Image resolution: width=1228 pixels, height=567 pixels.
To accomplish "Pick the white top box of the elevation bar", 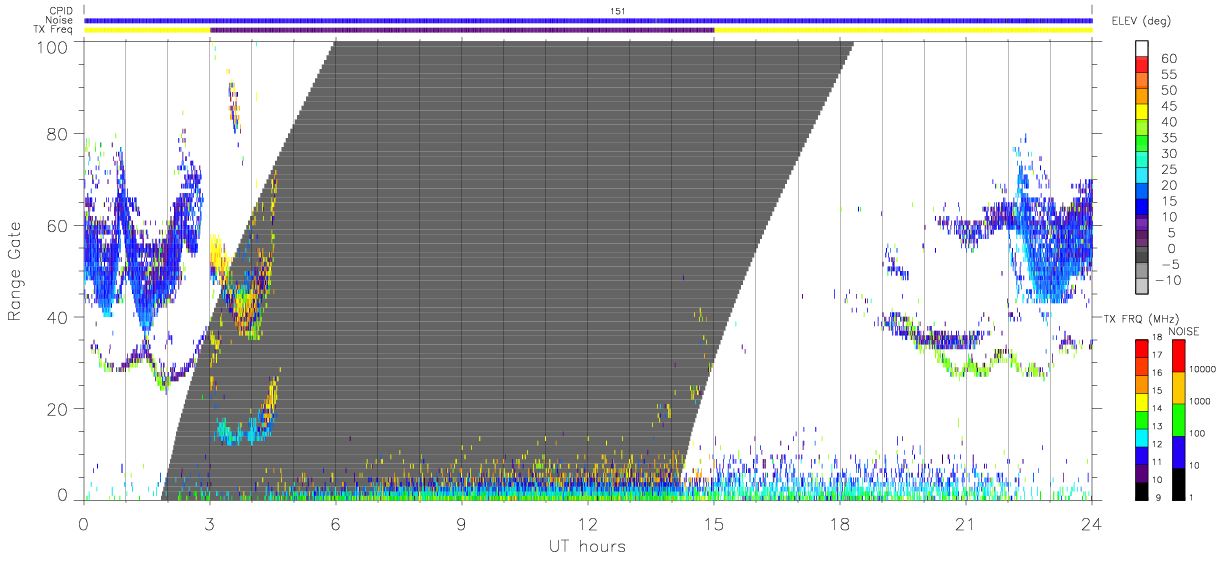I will [x=1142, y=48].
